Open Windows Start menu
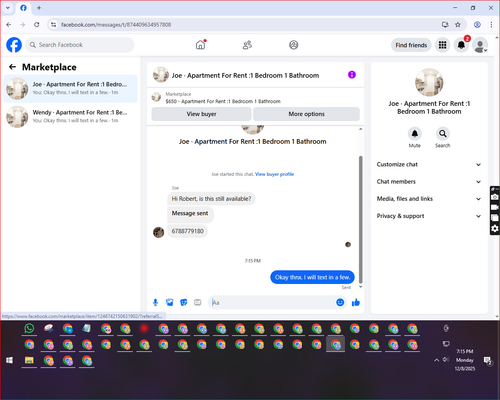This screenshot has width=500, height=400. pos(10,360)
